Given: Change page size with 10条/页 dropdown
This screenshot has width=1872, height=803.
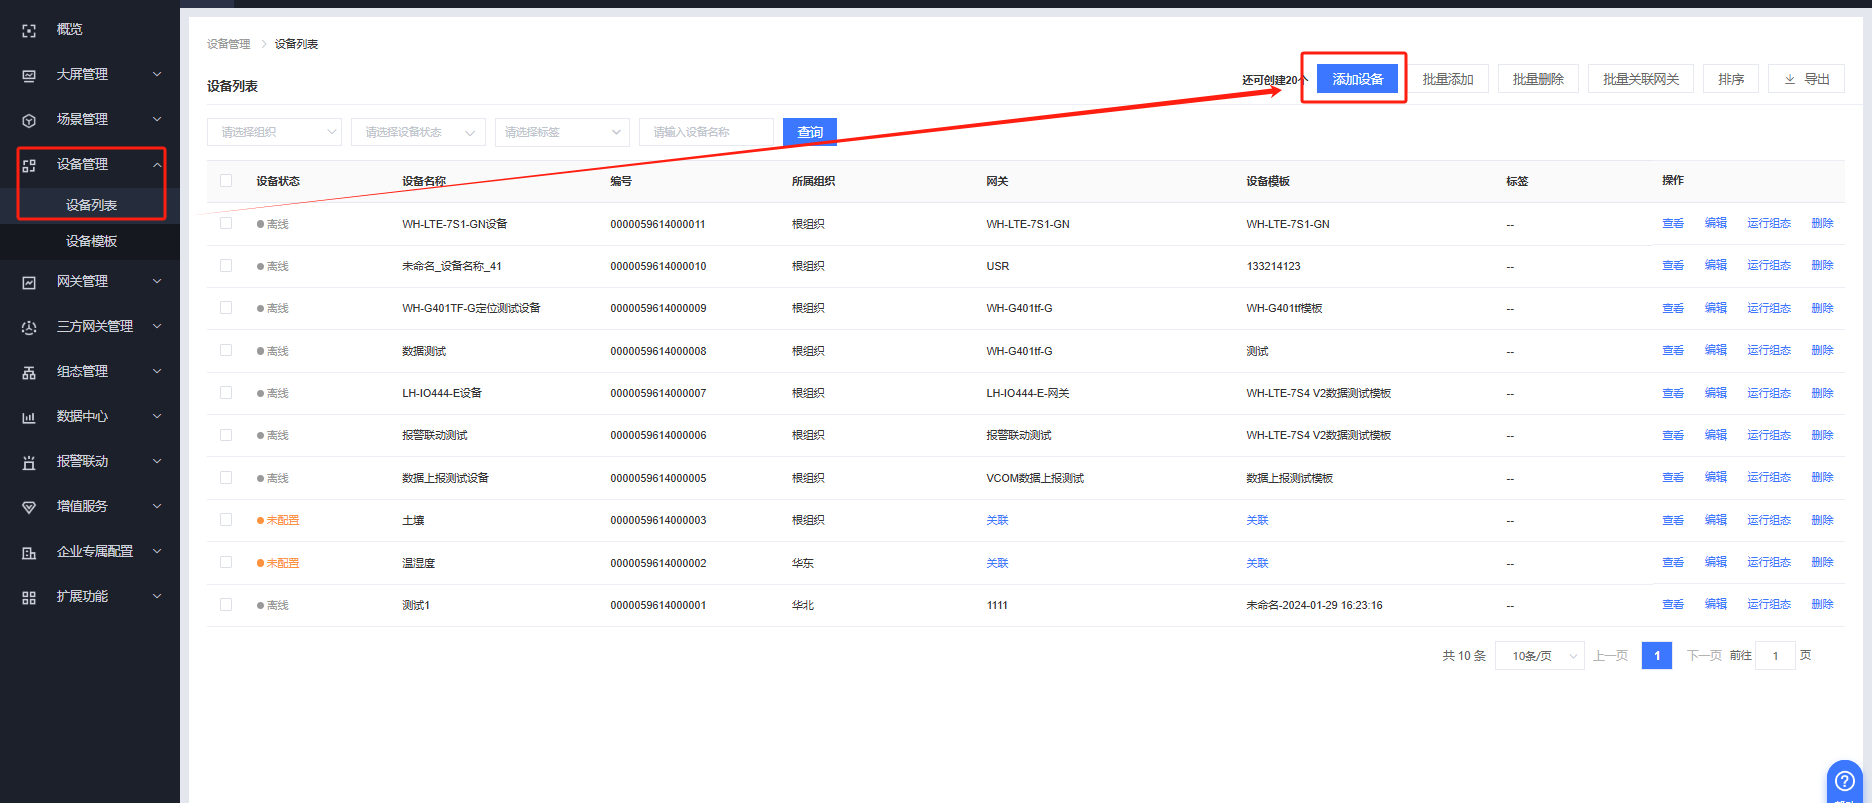Looking at the screenshot, I should pos(1539,656).
